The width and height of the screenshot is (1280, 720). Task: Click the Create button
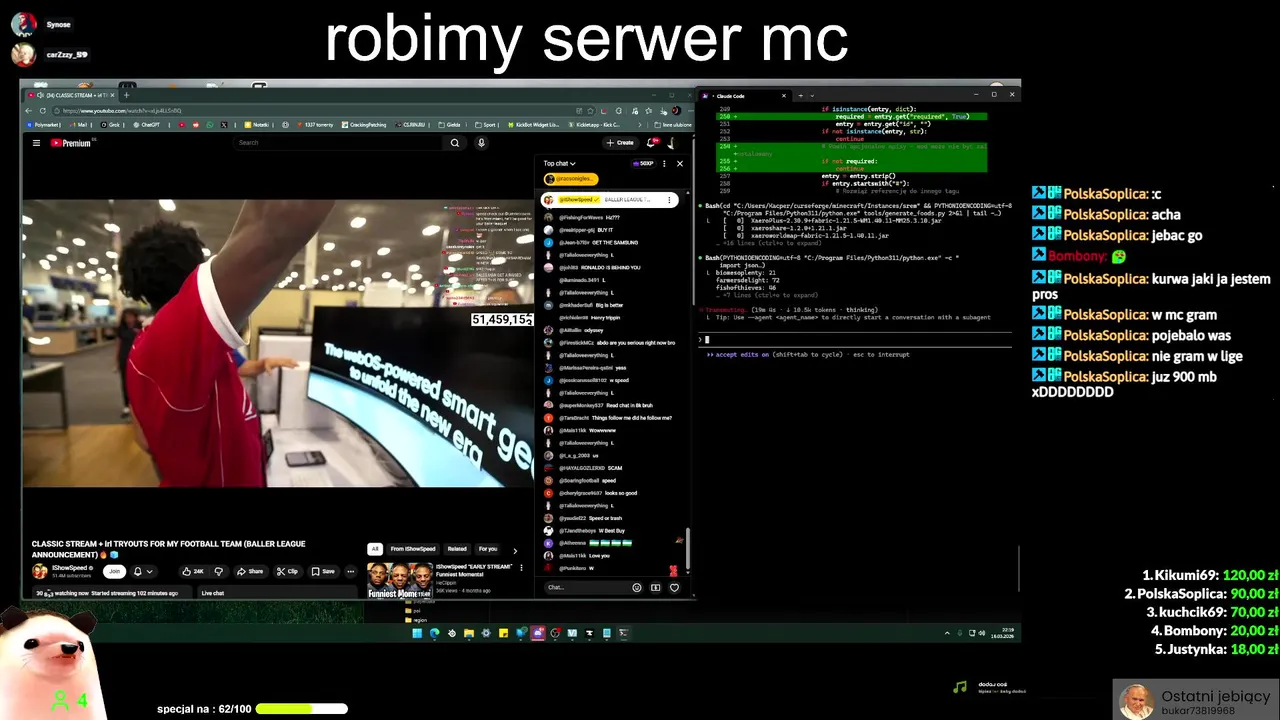621,143
